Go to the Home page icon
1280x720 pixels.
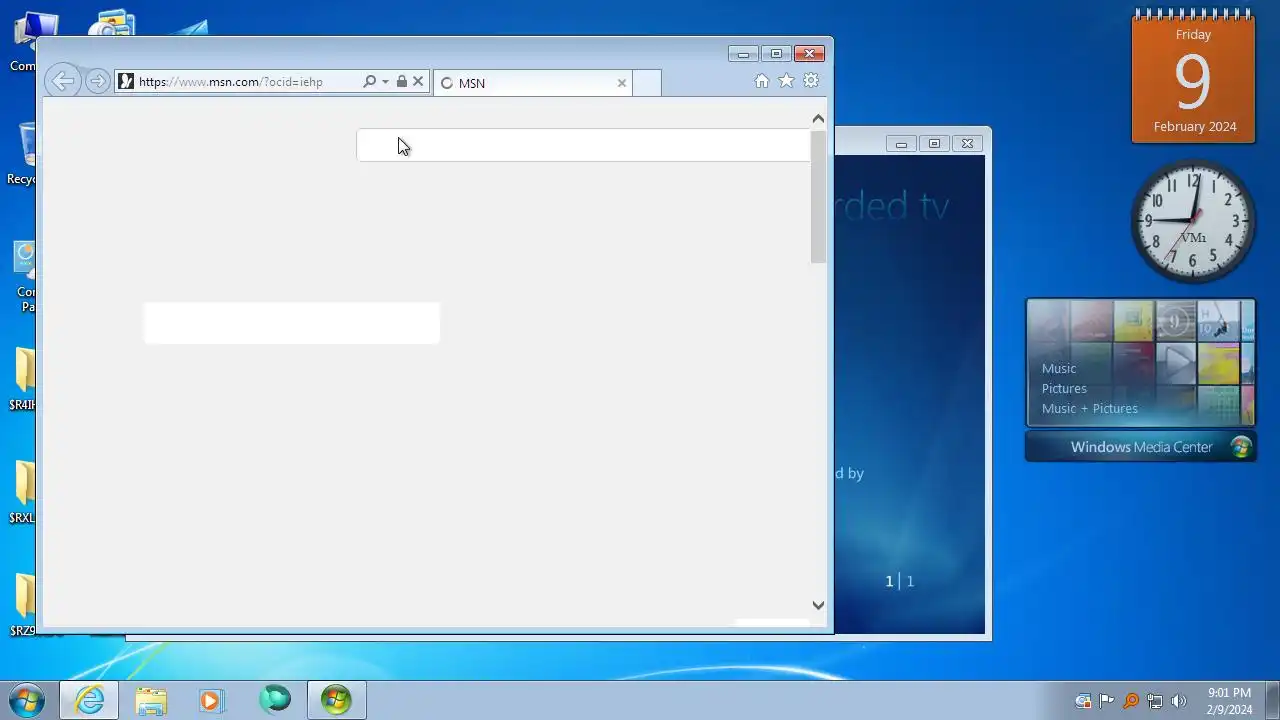click(x=762, y=81)
